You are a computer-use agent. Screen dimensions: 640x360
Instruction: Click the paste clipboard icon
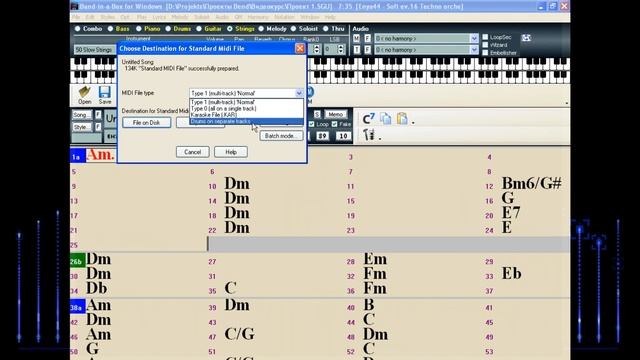coord(402,118)
